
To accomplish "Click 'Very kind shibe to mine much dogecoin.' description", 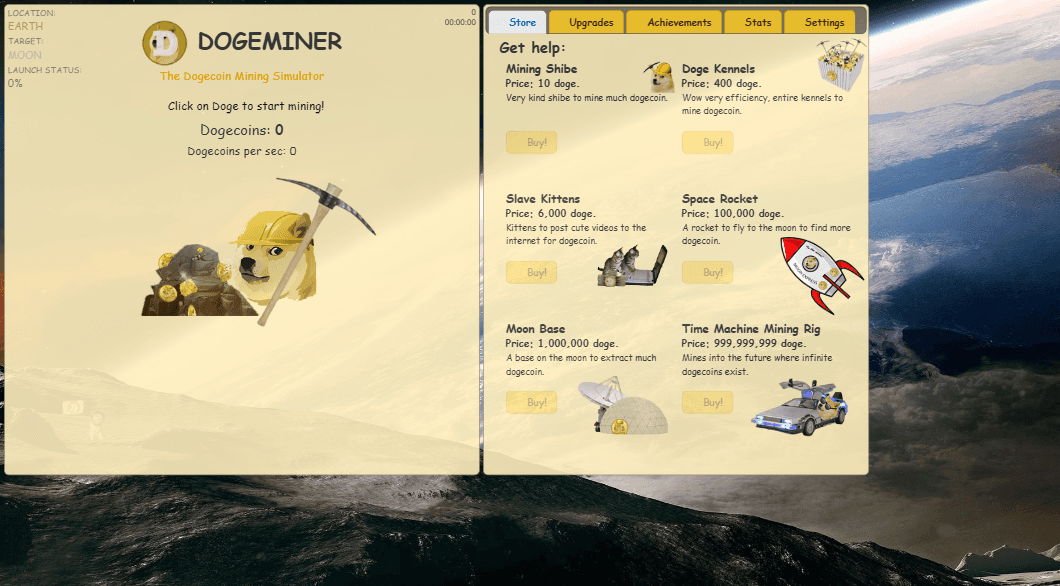I will 587,98.
